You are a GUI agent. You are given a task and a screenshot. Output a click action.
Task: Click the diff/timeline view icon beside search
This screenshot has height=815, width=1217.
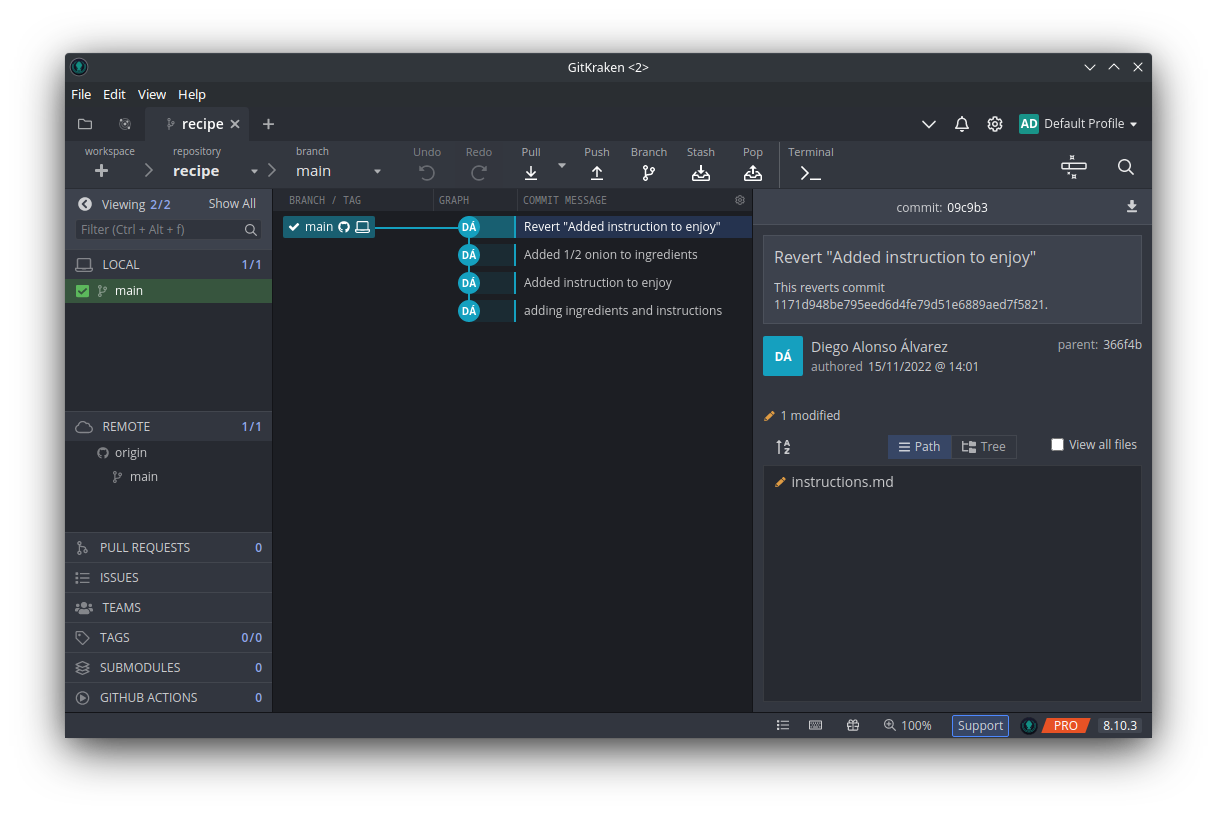[x=1074, y=167]
